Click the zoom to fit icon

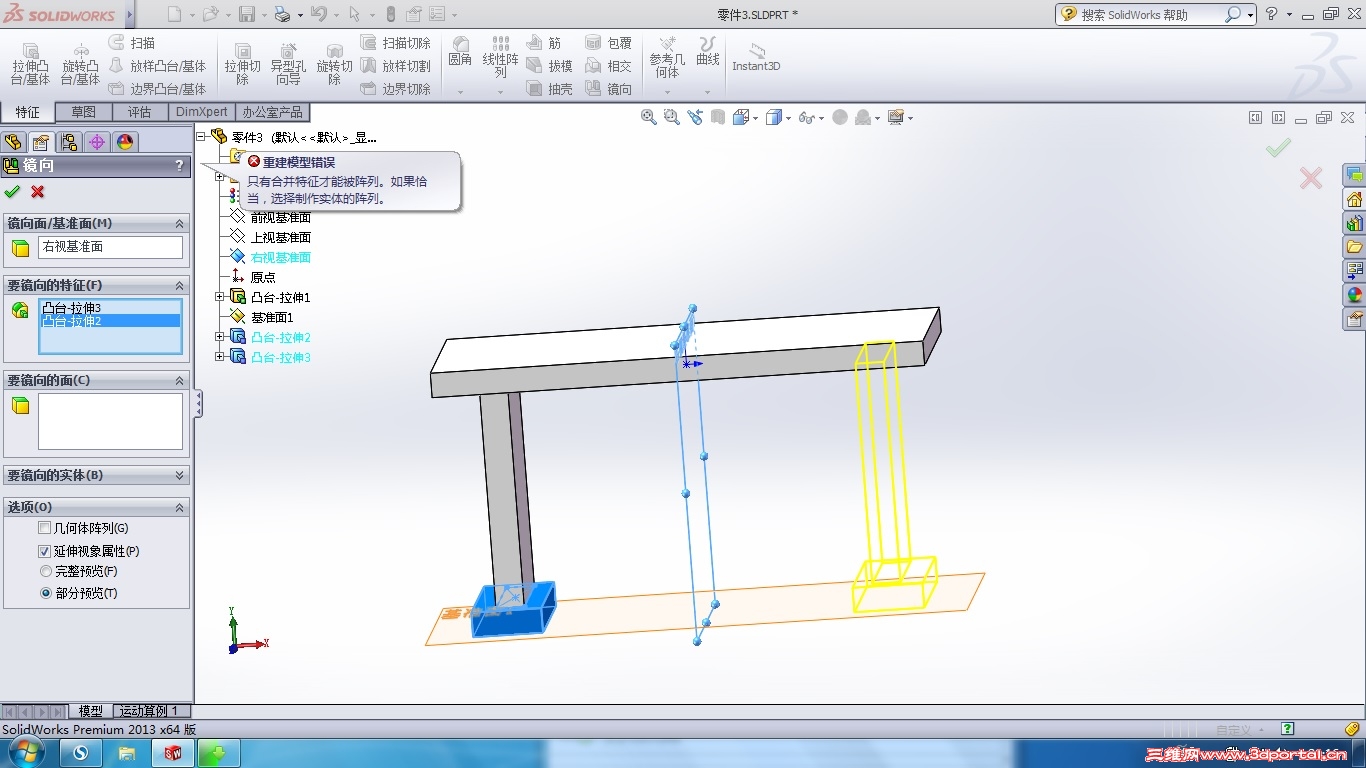tap(649, 117)
